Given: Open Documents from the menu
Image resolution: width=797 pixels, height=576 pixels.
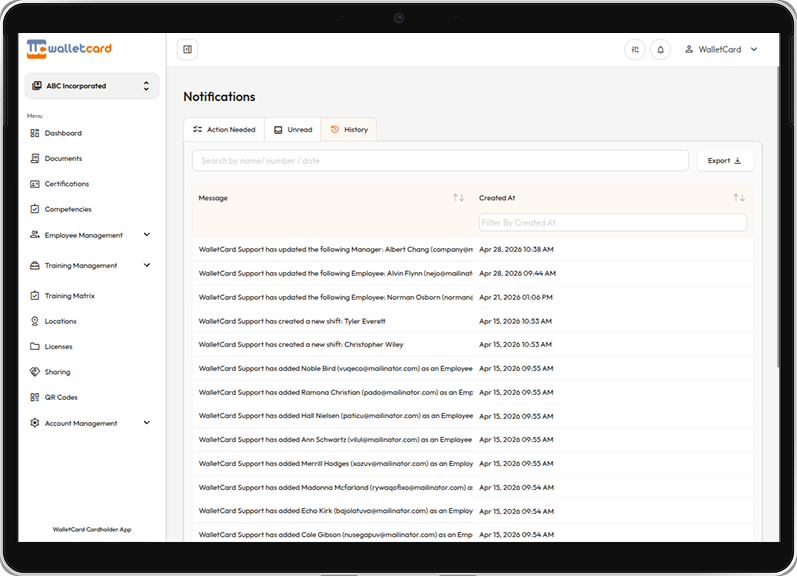Looking at the screenshot, I should (x=63, y=159).
